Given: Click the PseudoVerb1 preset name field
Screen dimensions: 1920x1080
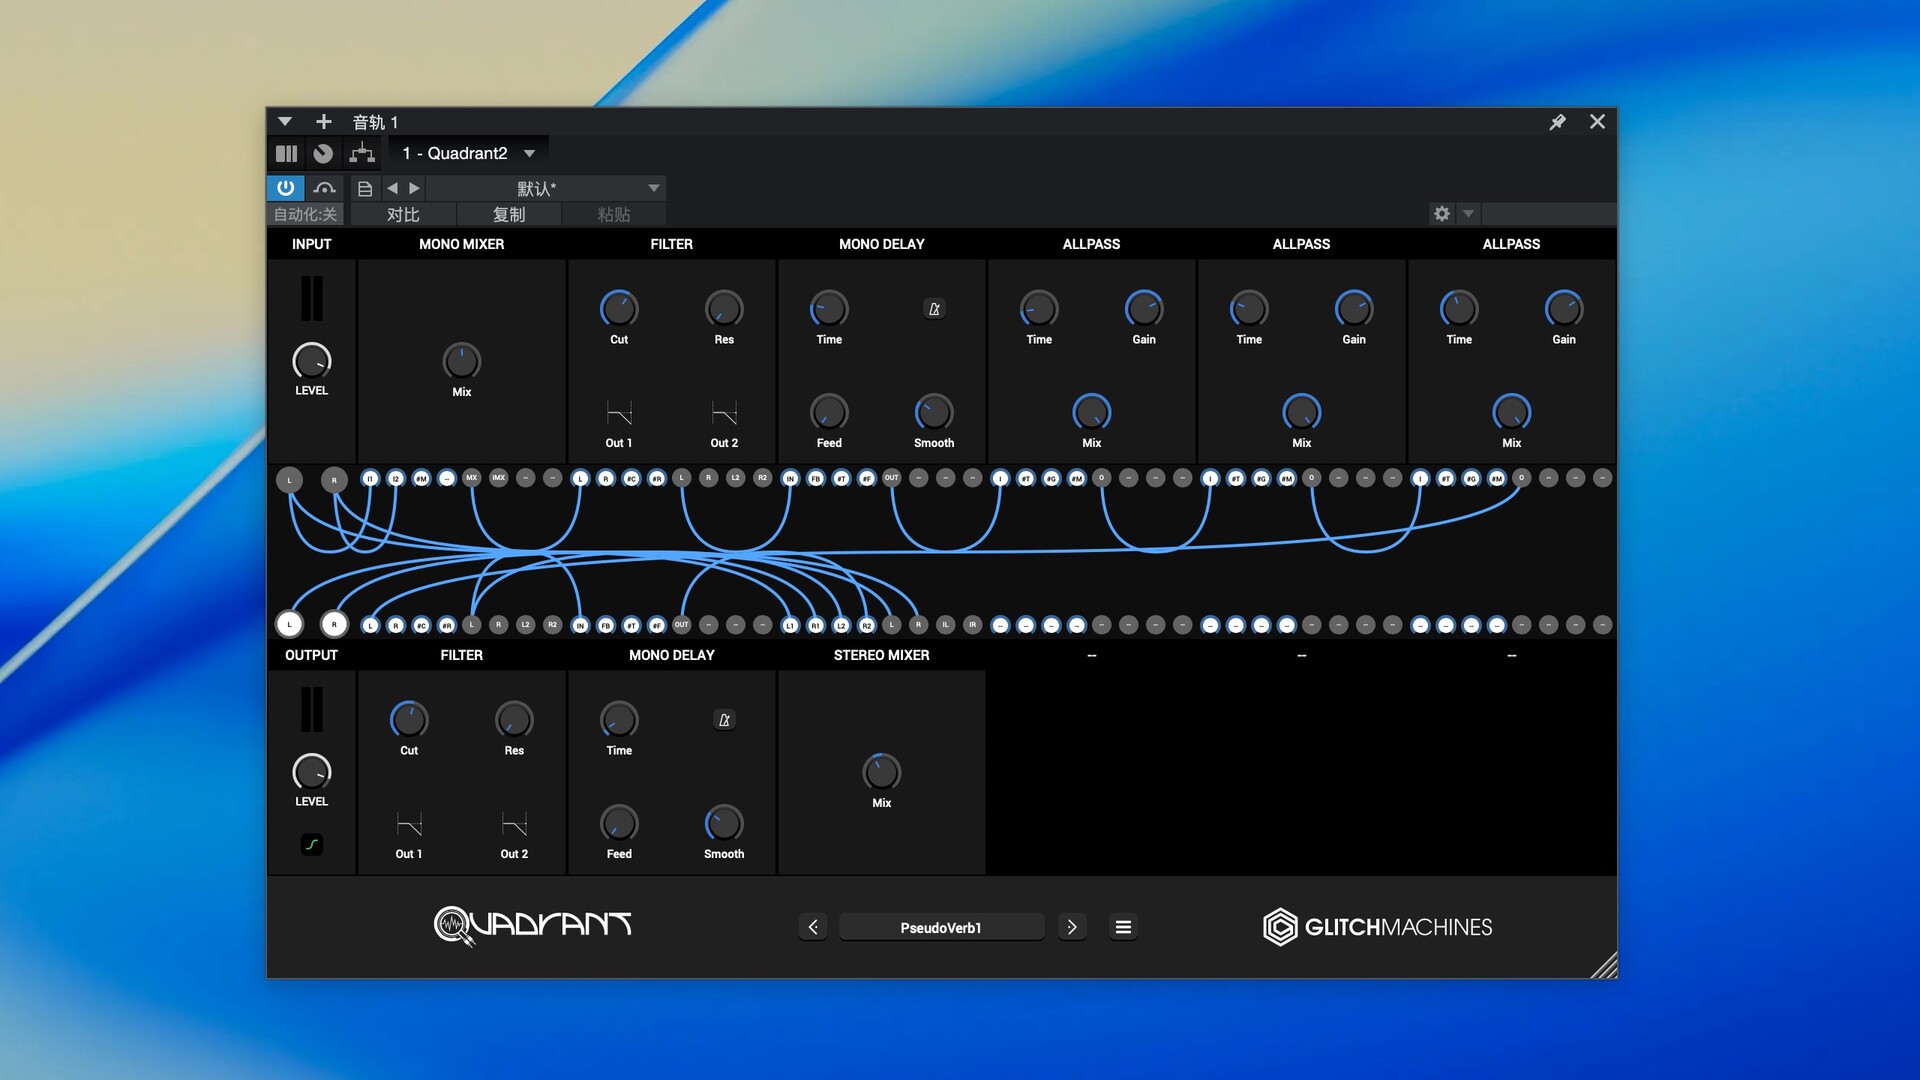Looking at the screenshot, I should click(941, 927).
